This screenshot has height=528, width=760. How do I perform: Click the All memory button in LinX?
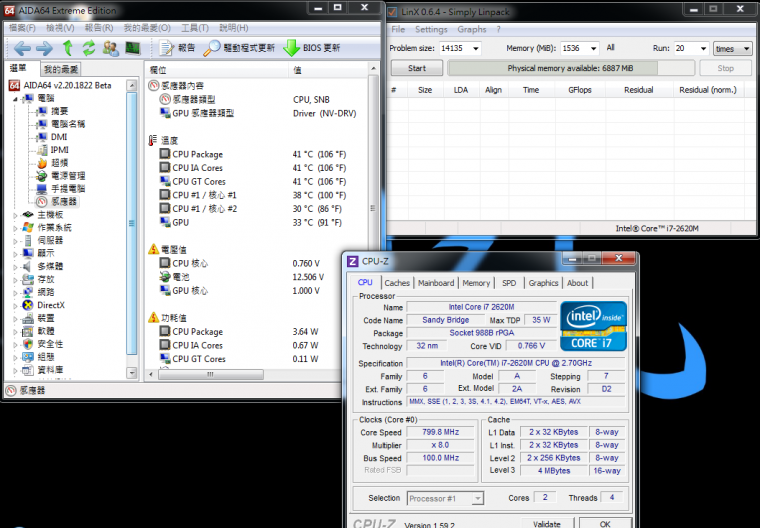610,48
